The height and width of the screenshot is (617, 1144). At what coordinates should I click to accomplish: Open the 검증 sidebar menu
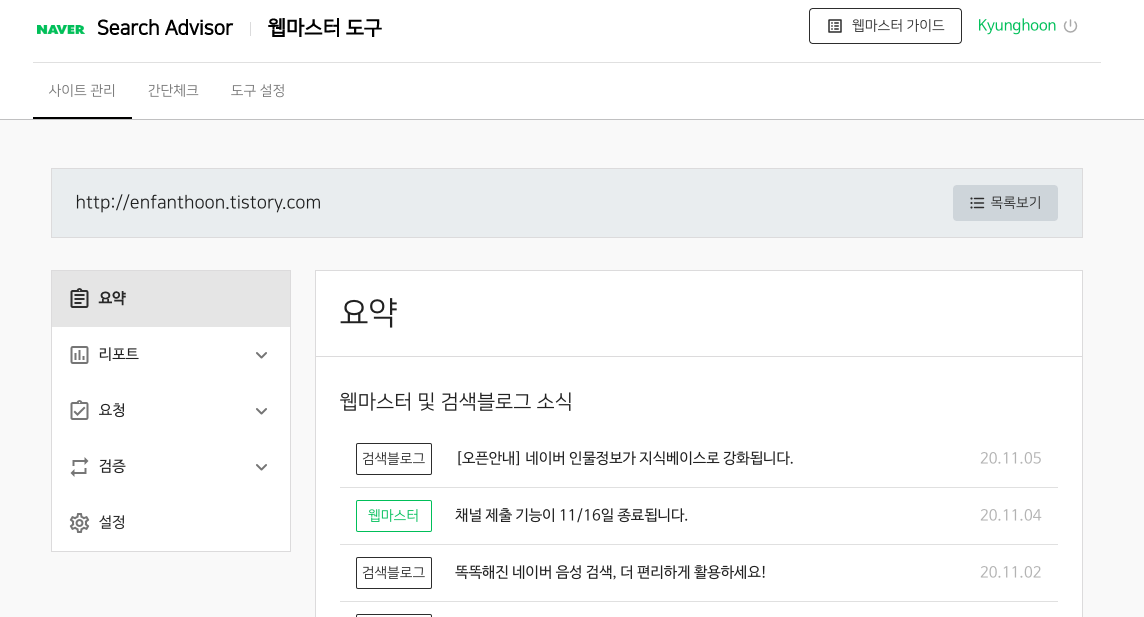[x=171, y=467]
